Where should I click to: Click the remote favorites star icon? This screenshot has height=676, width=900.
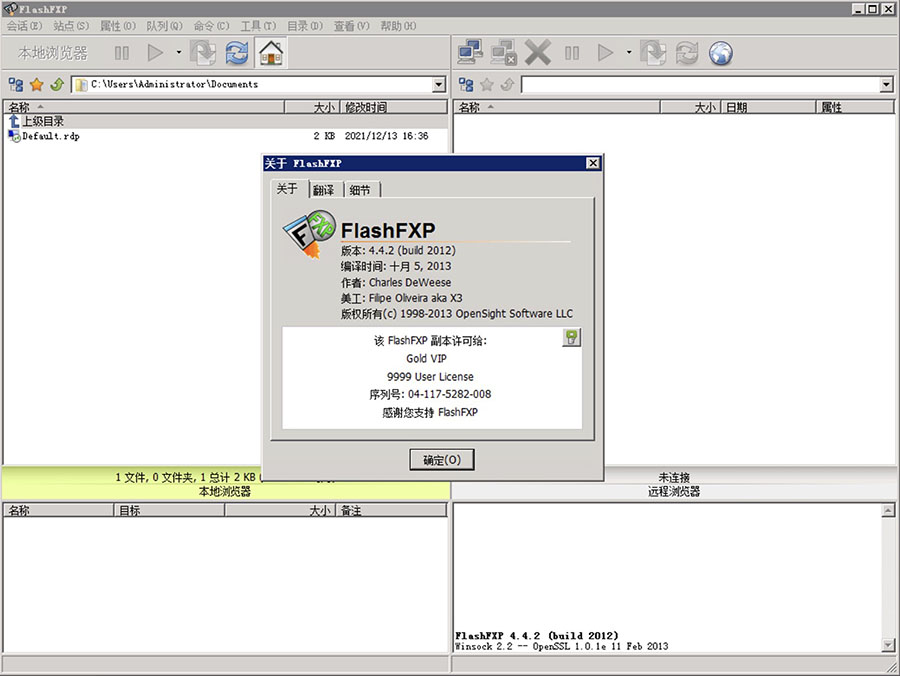point(487,85)
